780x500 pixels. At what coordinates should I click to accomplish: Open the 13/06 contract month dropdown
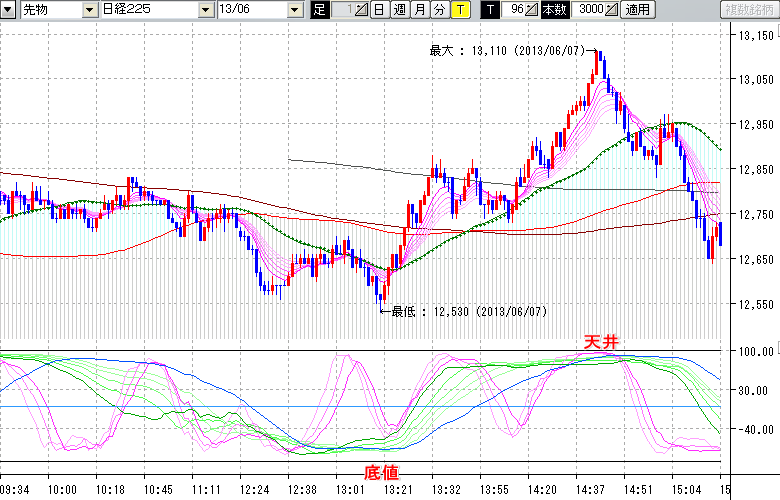[294, 10]
